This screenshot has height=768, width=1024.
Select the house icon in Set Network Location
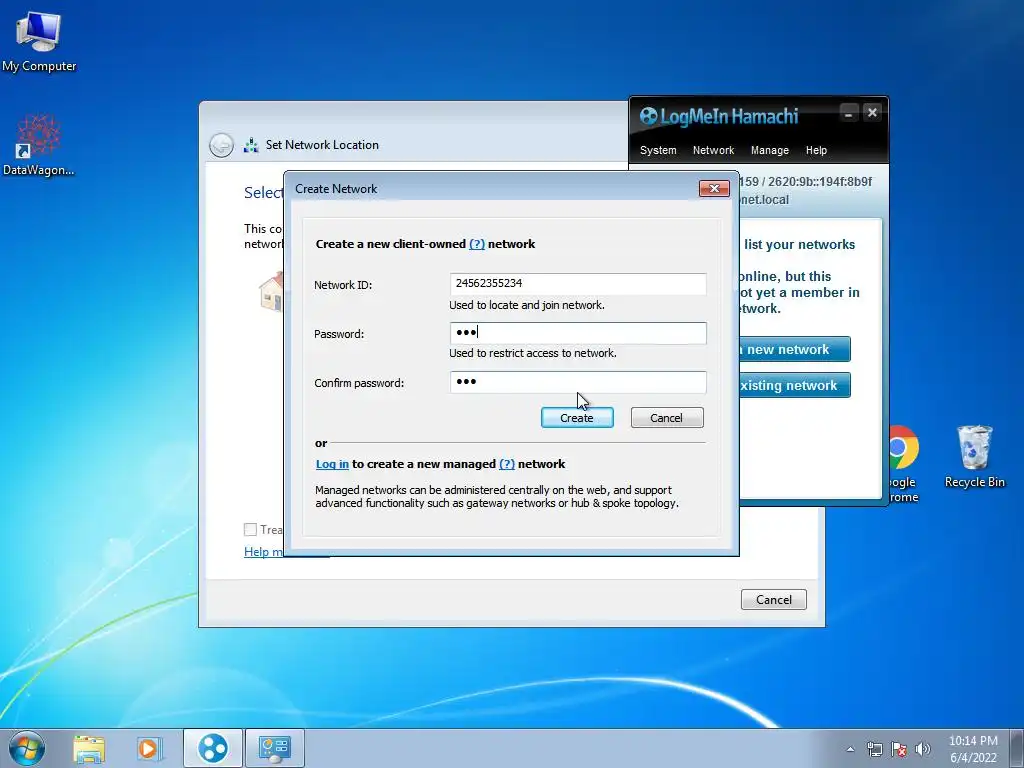271,292
